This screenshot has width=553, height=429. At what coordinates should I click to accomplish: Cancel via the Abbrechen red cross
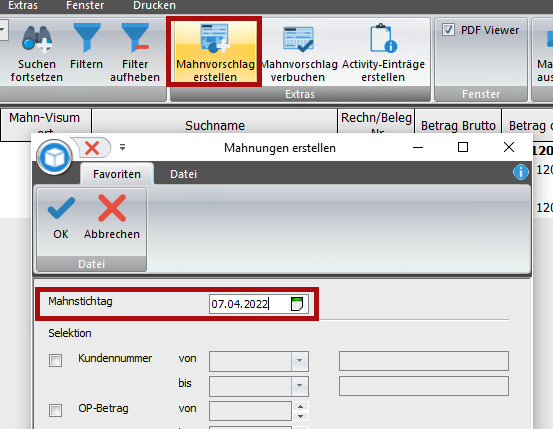coord(112,218)
